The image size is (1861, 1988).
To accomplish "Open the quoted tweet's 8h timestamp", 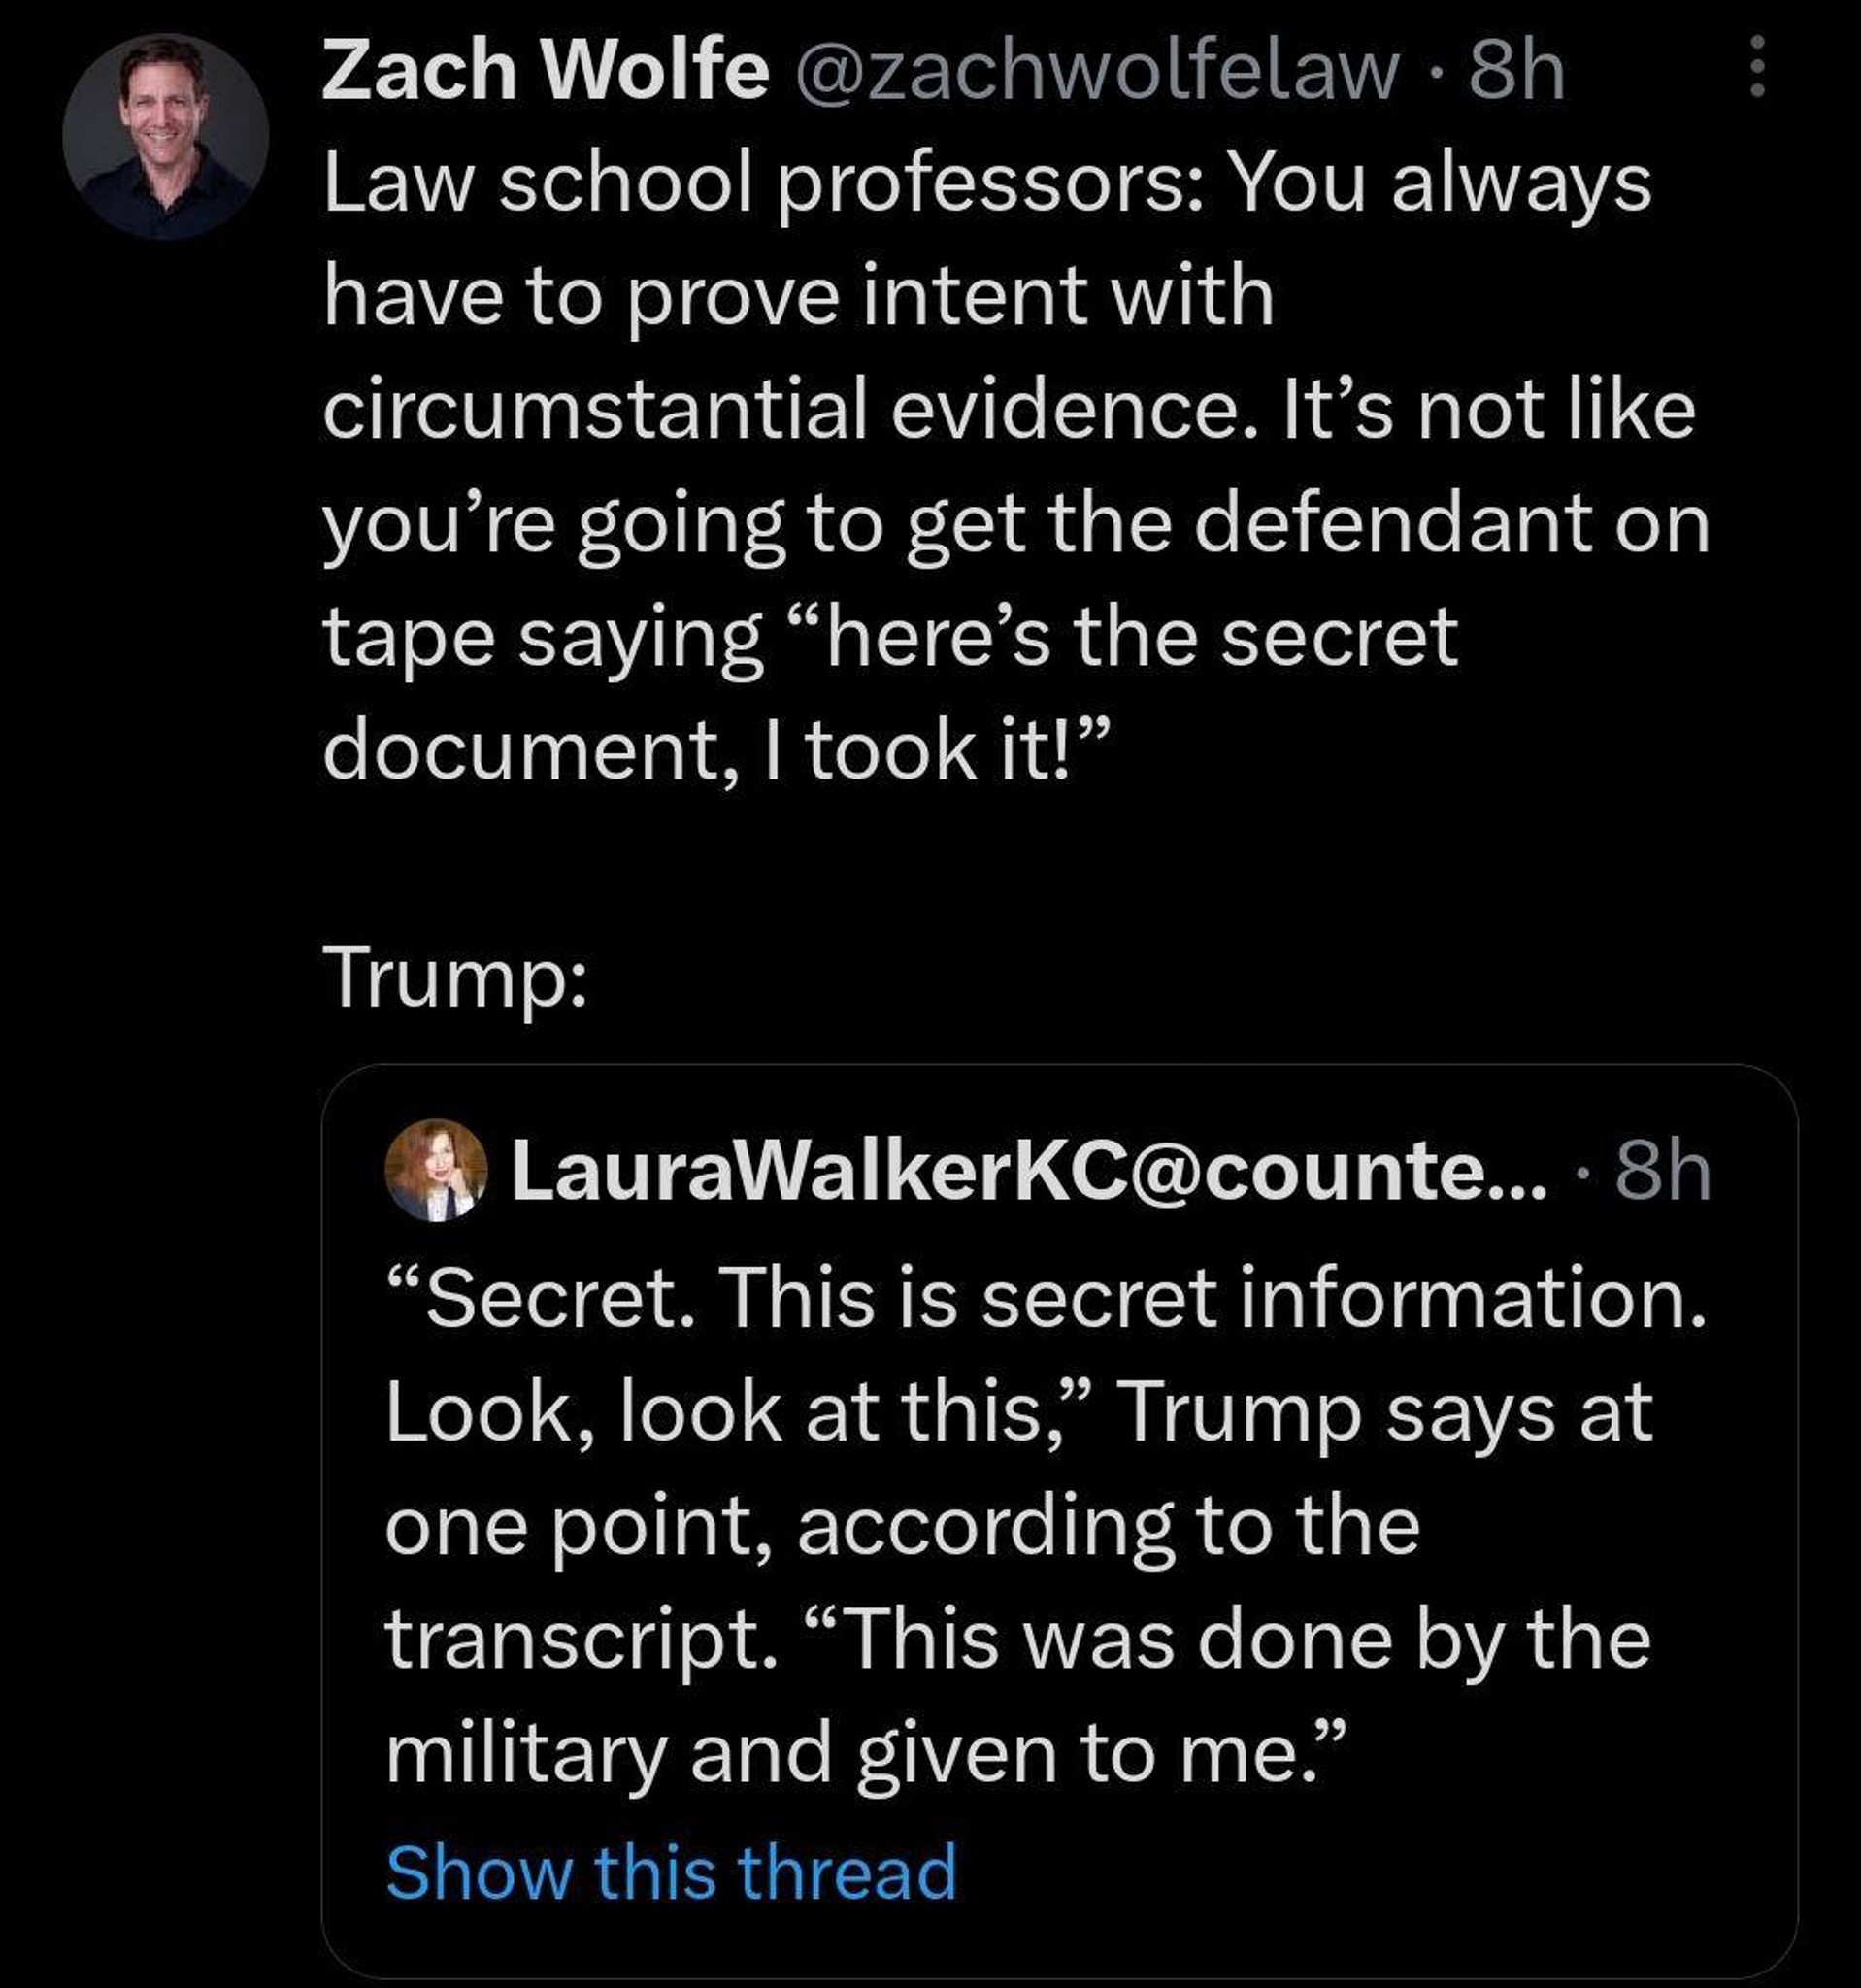I will click(x=1664, y=1171).
